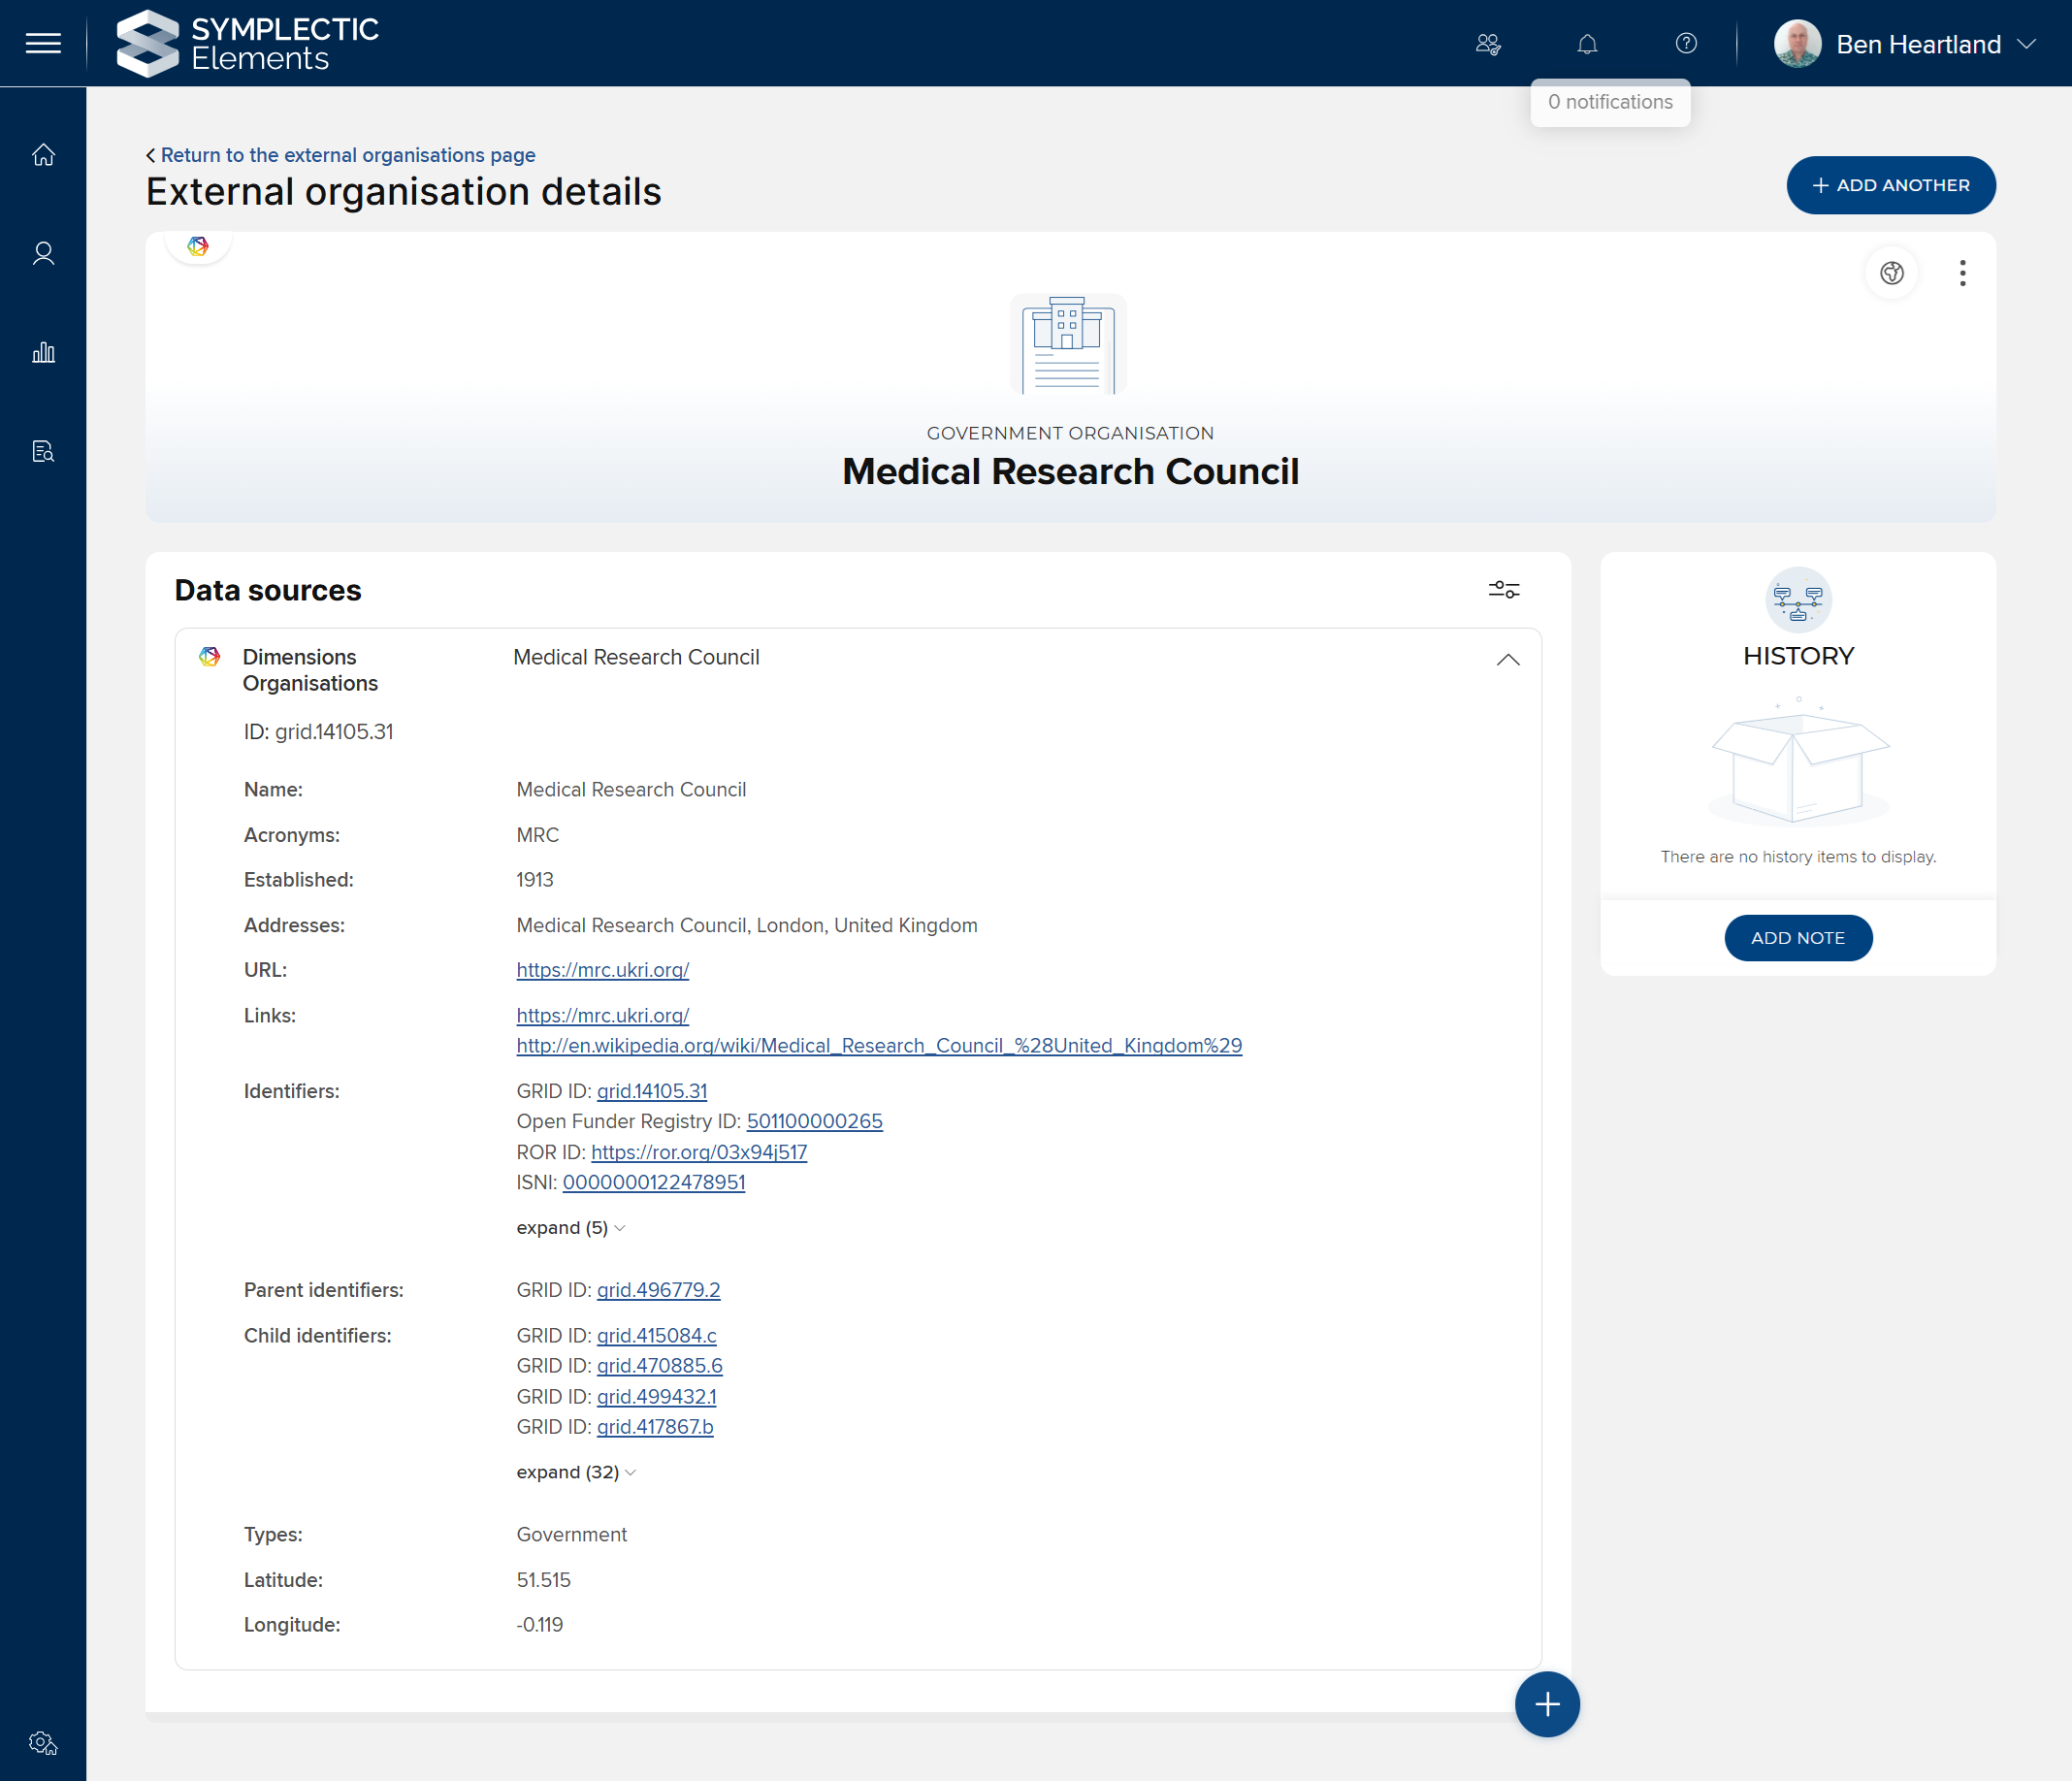Screen dimensions: 2072x1781
Task: Click the Home icon in sidebar
Action: click(43, 155)
